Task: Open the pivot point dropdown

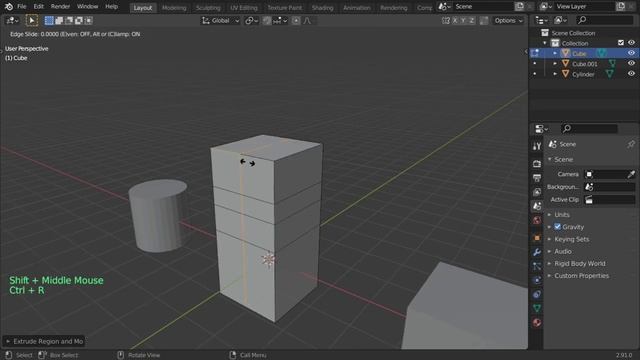Action: pyautogui.click(x=251, y=20)
